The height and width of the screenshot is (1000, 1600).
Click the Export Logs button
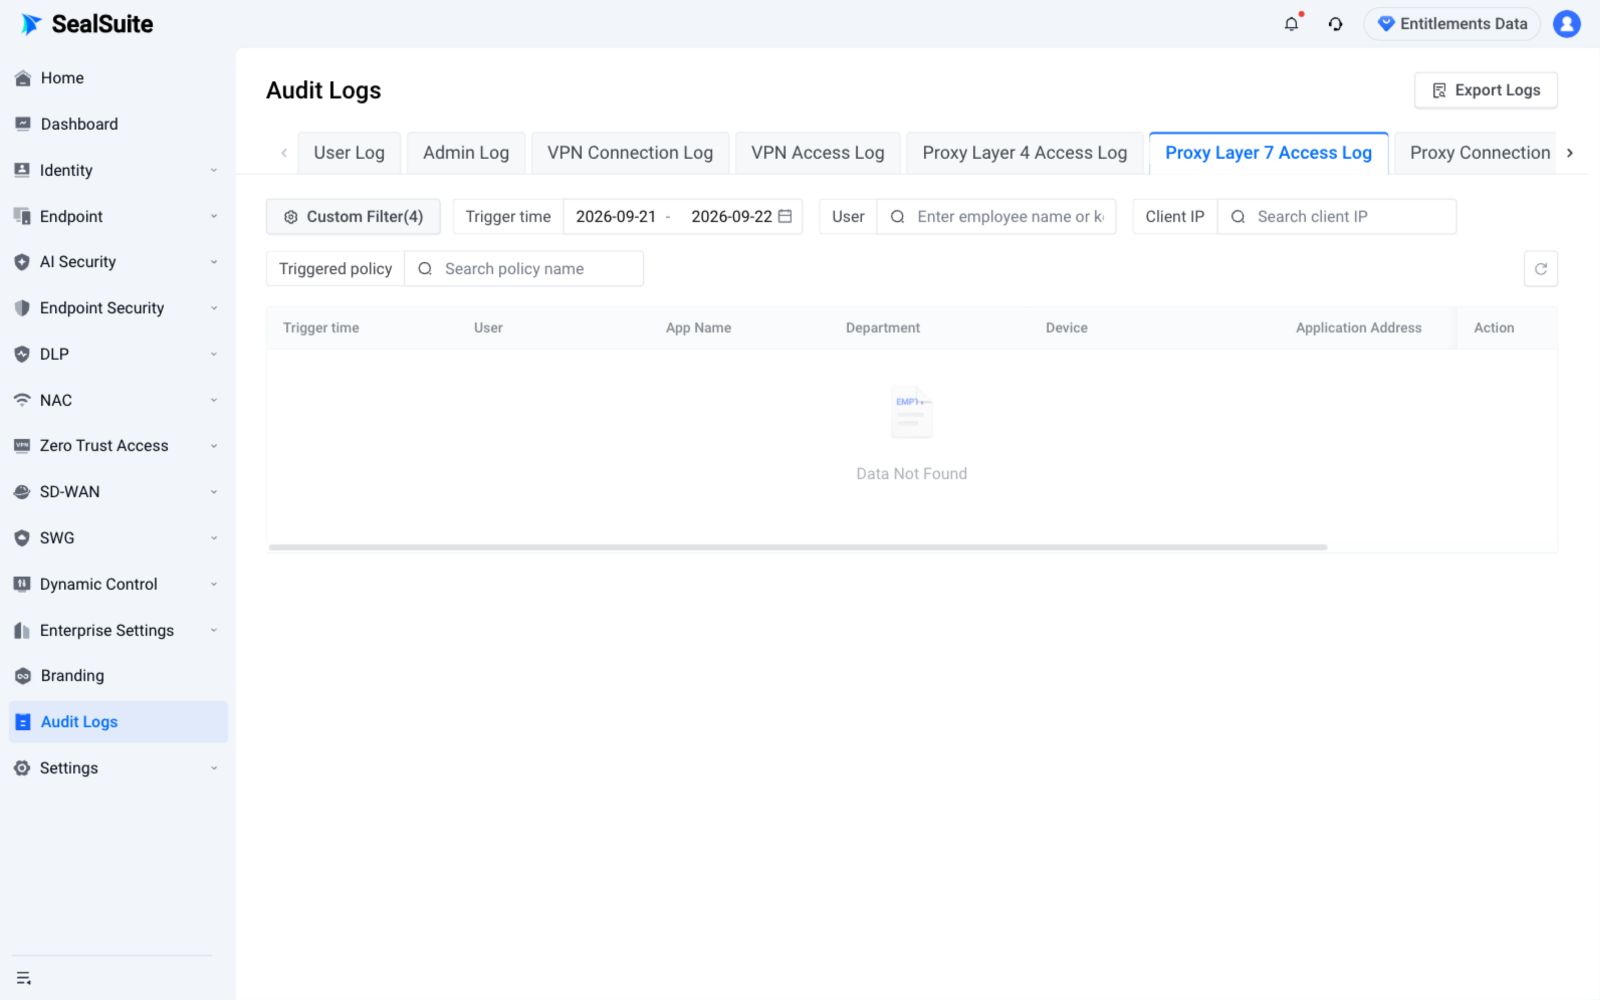click(x=1485, y=90)
